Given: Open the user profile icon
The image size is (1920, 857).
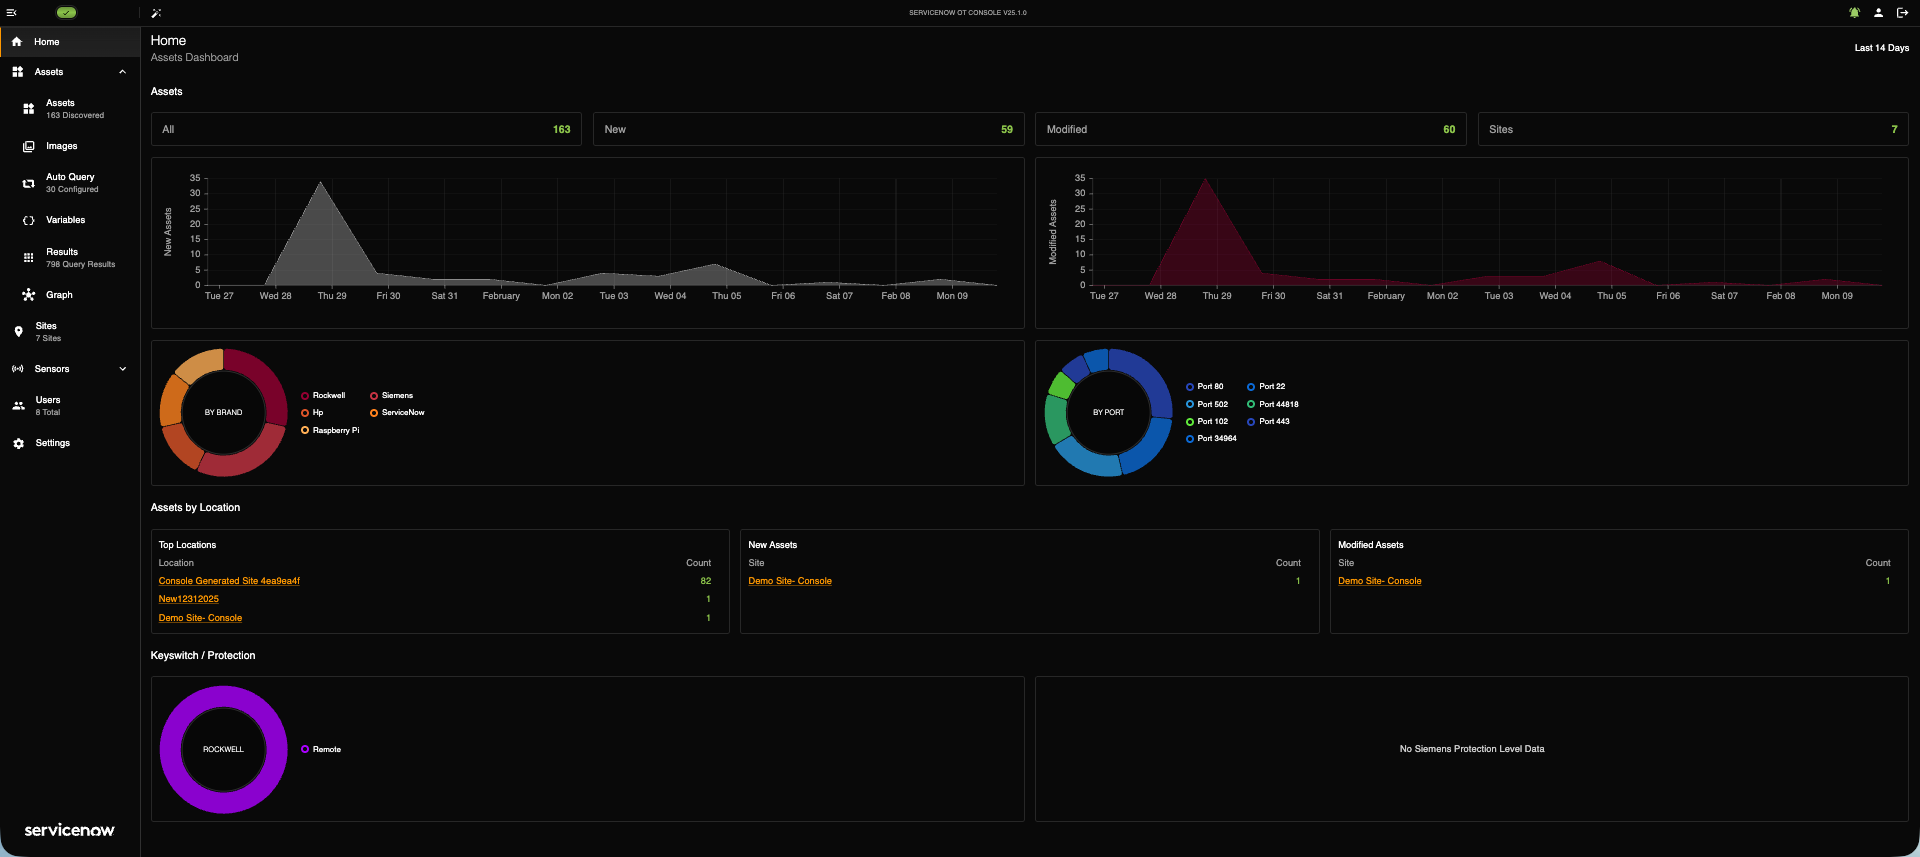Looking at the screenshot, I should coord(1878,13).
